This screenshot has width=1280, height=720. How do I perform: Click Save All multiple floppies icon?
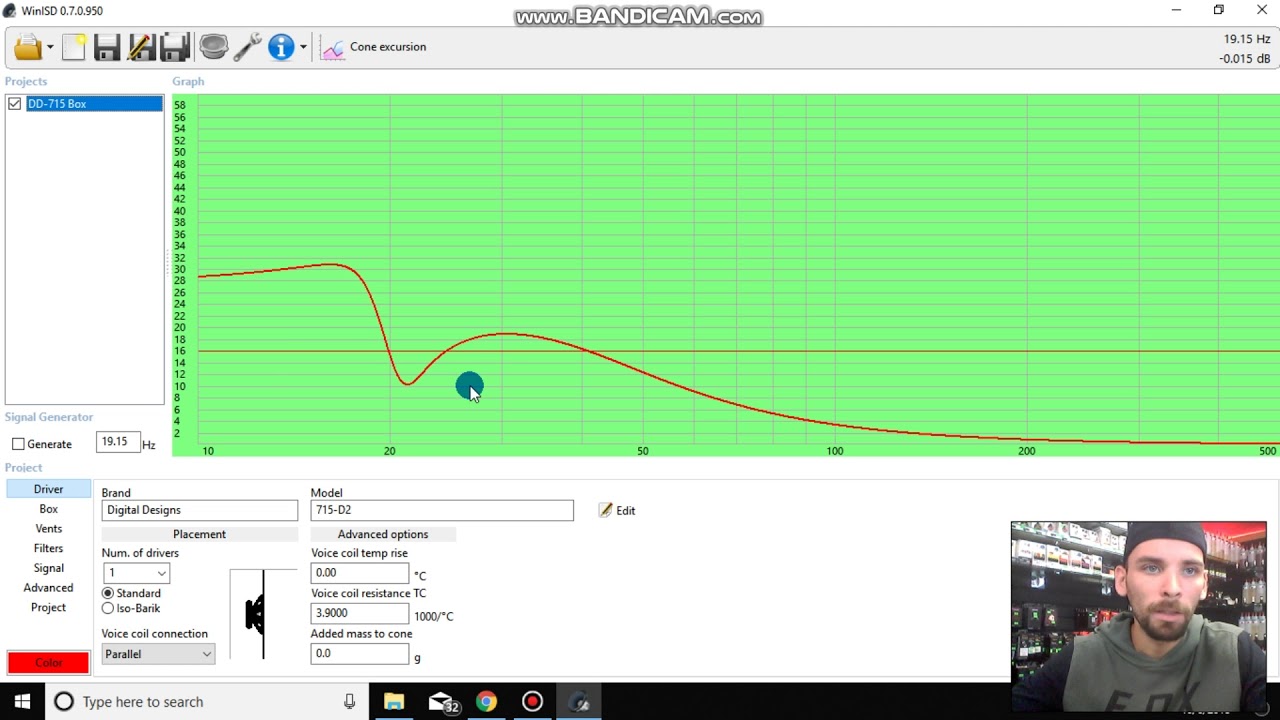coord(175,47)
